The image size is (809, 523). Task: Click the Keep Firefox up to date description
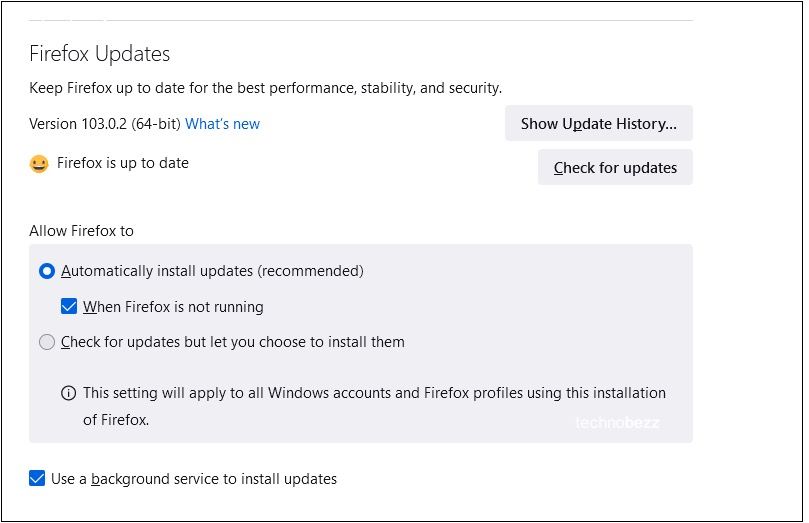(265, 88)
